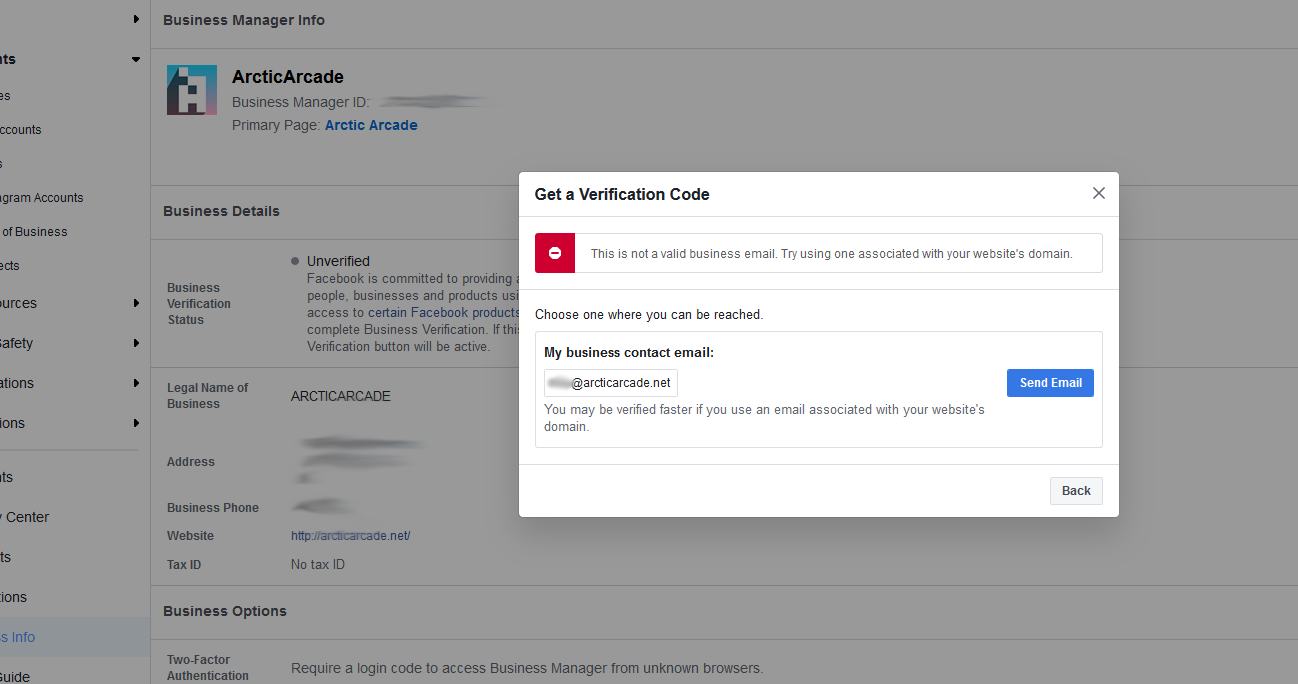Click the Business Details heading
Viewport: 1298px width, 684px height.
(221, 211)
